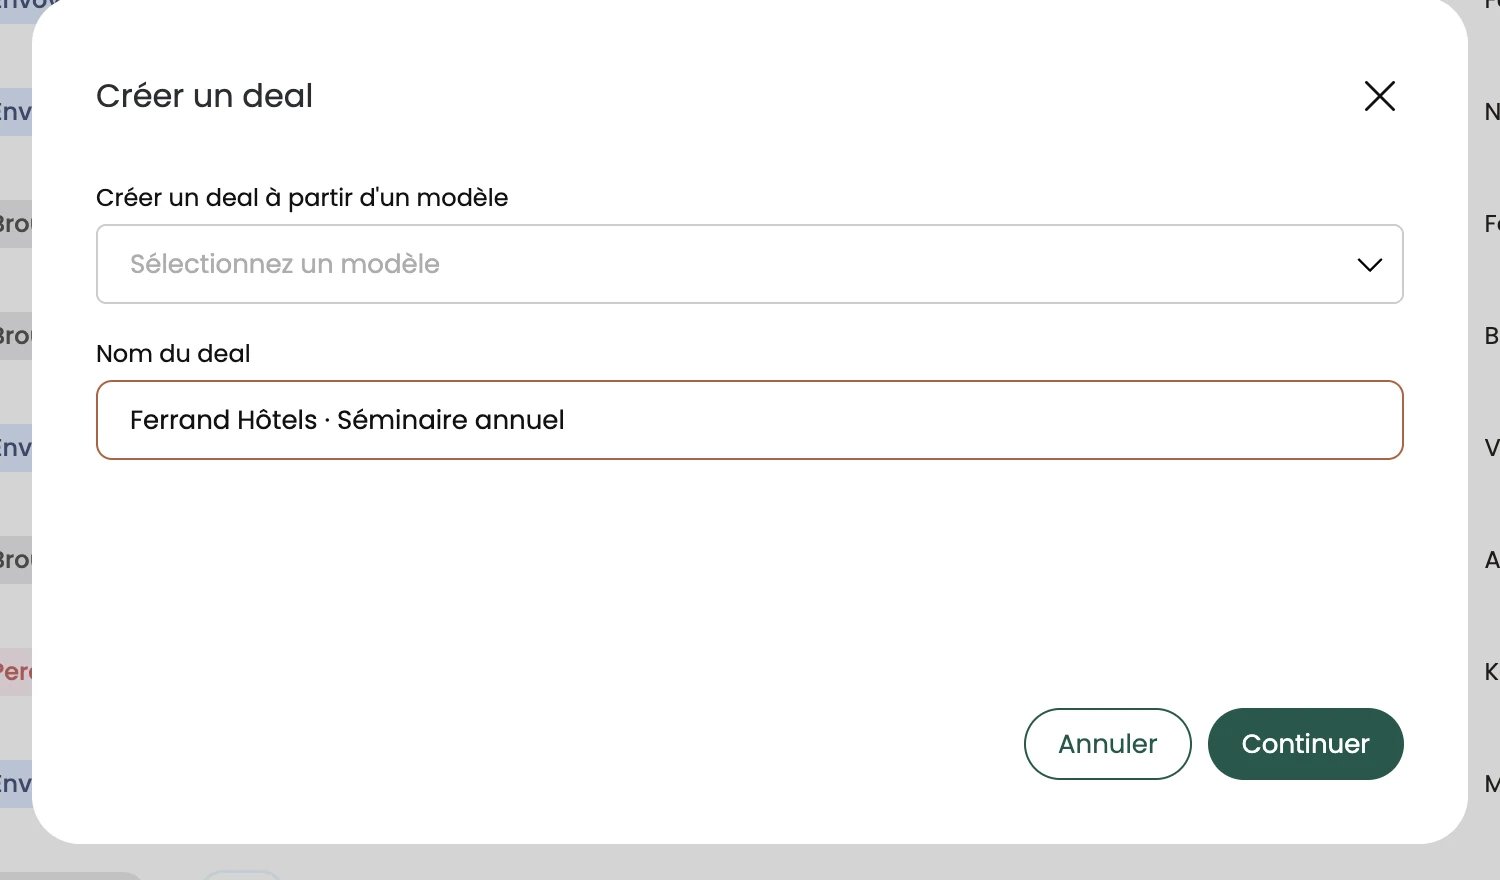This screenshot has height=880, width=1500.
Task: Click the background row starting with K
Action: coord(1492,672)
